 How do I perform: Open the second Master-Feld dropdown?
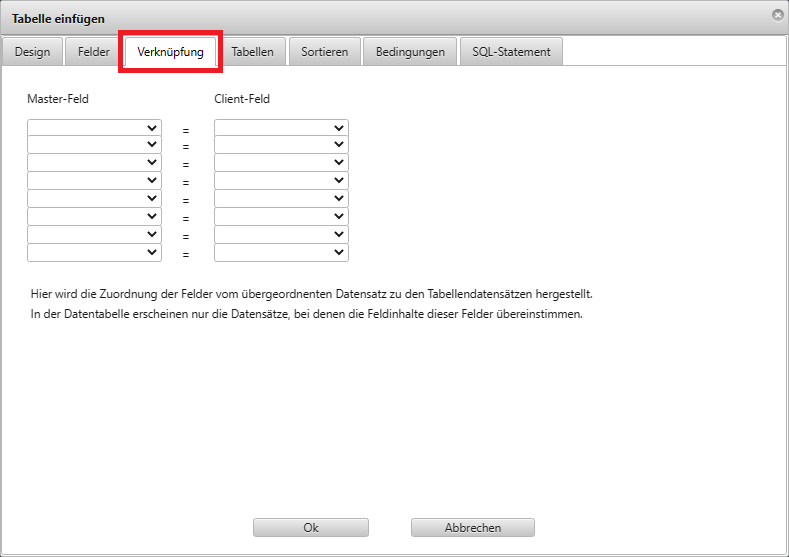(94, 145)
